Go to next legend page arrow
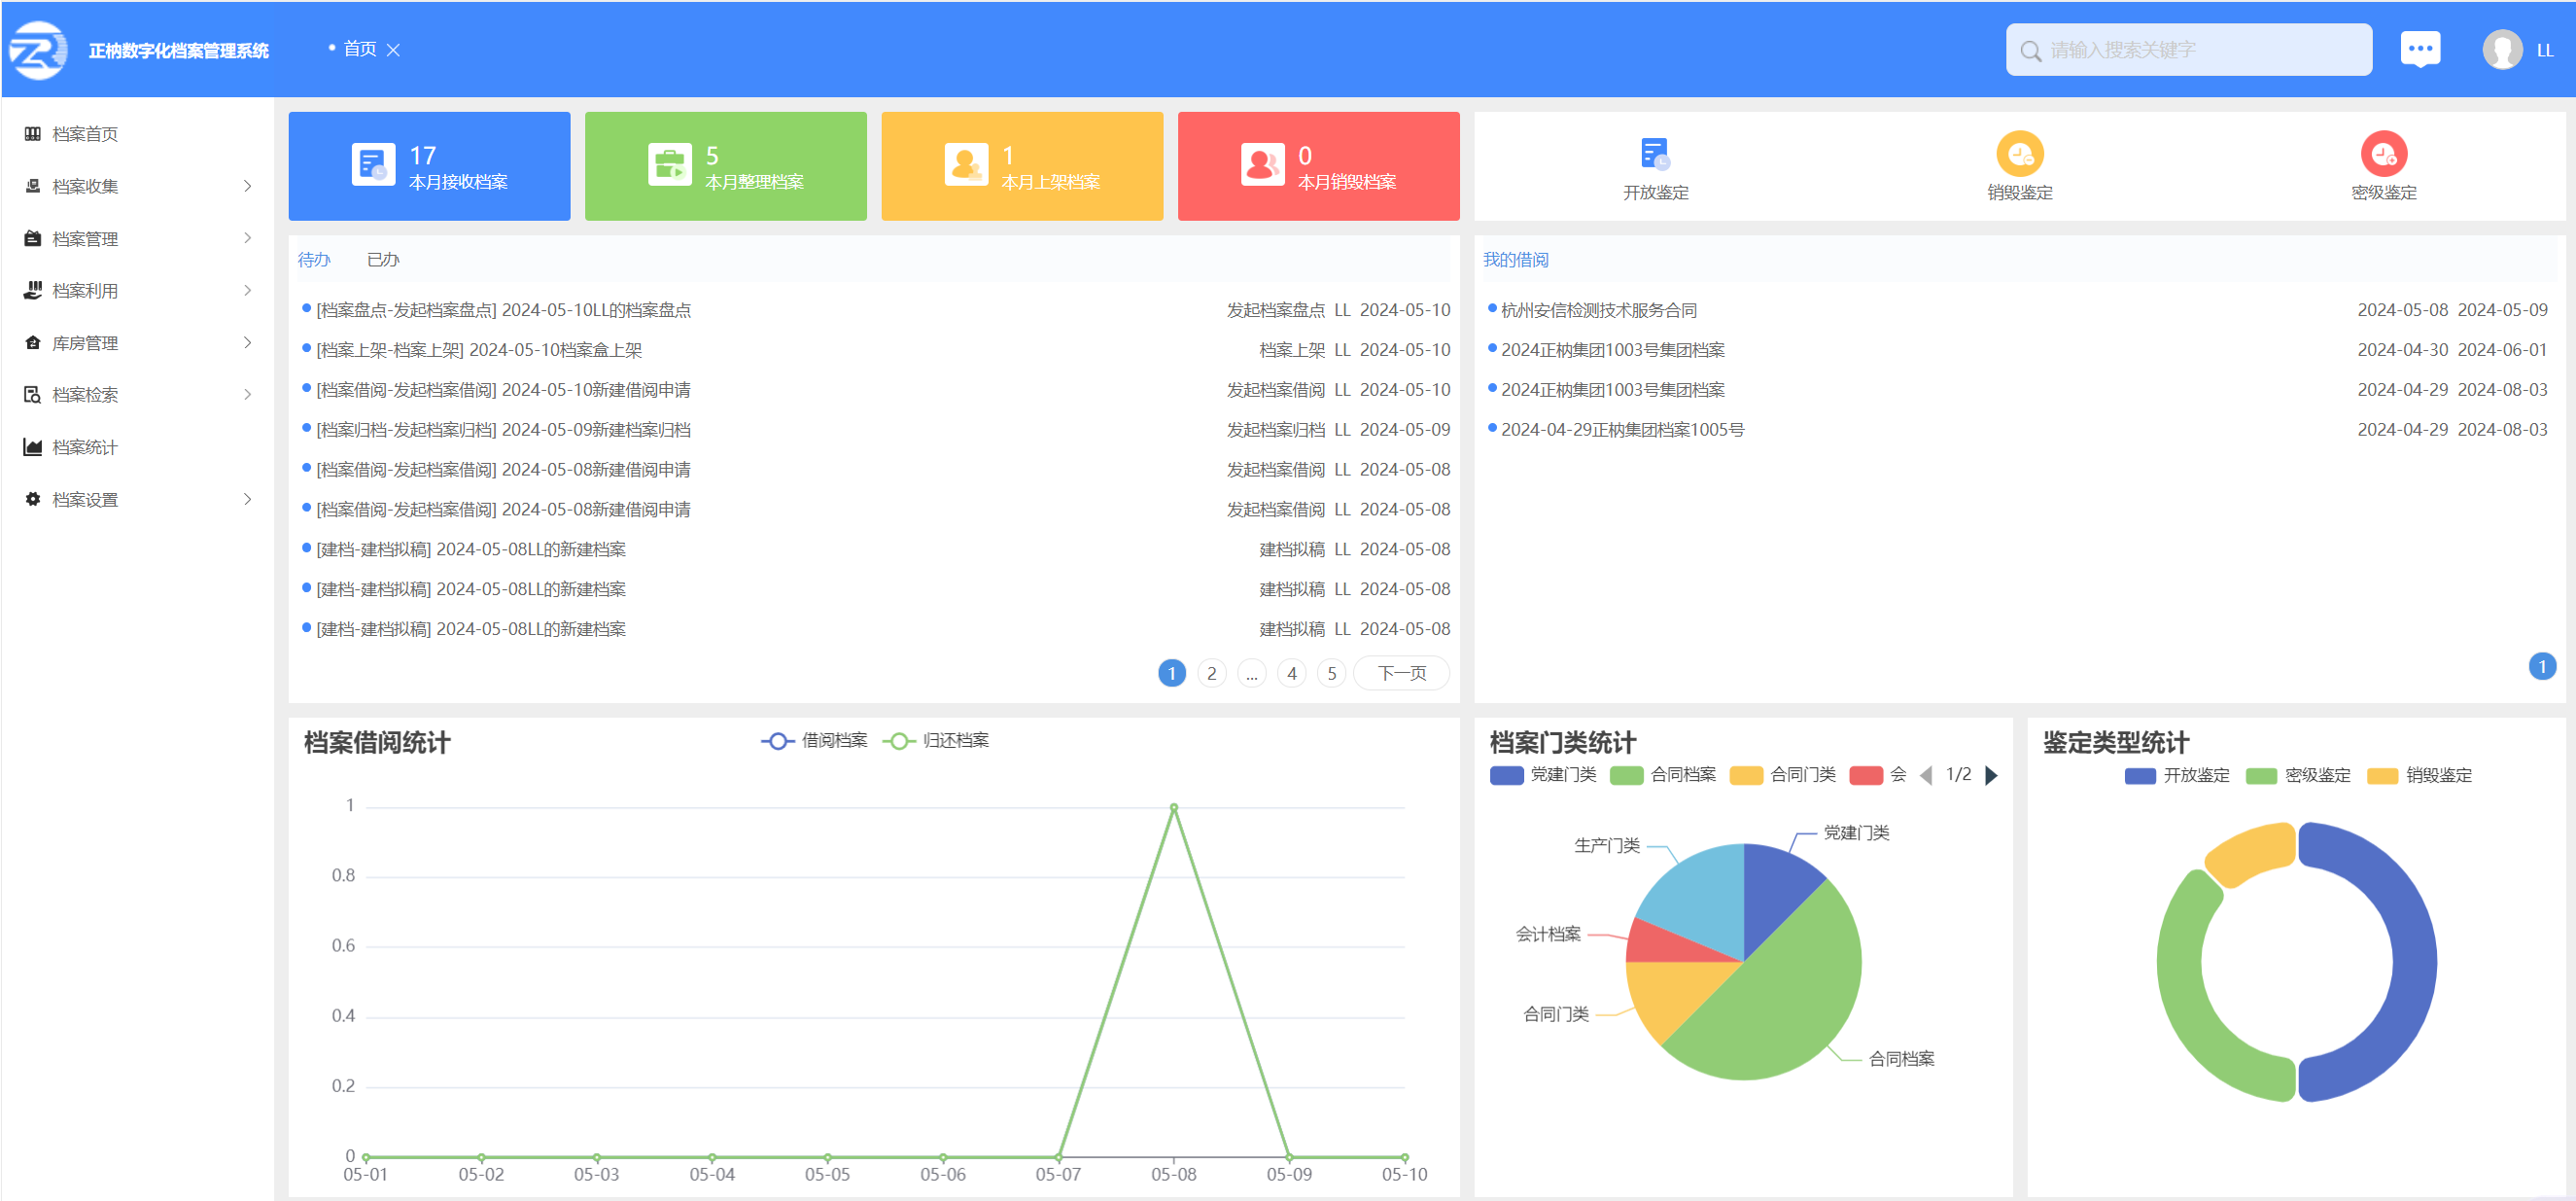2576x1201 pixels. pyautogui.click(x=1991, y=775)
